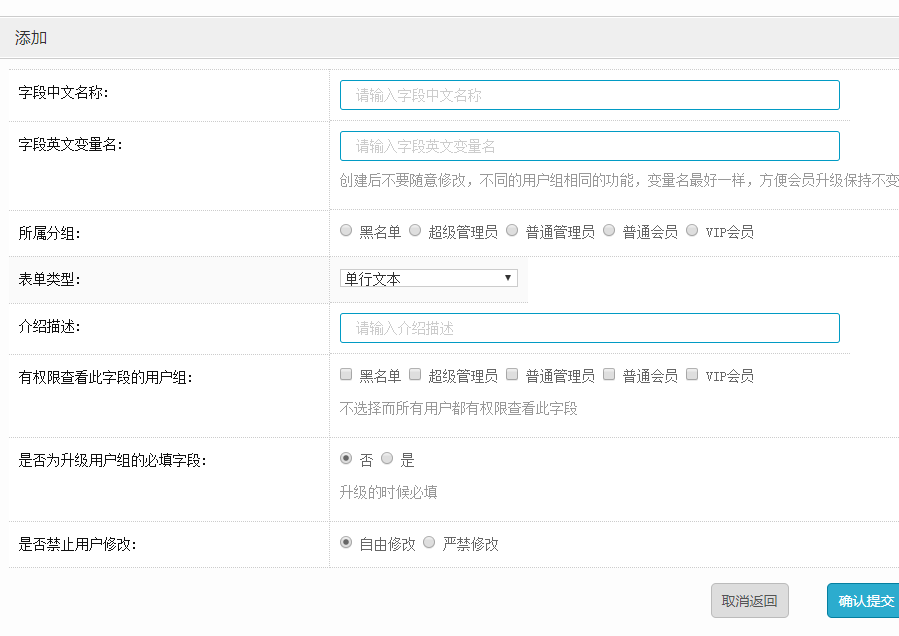The image size is (899, 636).
Task: Select 黑名单 radio under 所属分组
Action: [x=346, y=231]
